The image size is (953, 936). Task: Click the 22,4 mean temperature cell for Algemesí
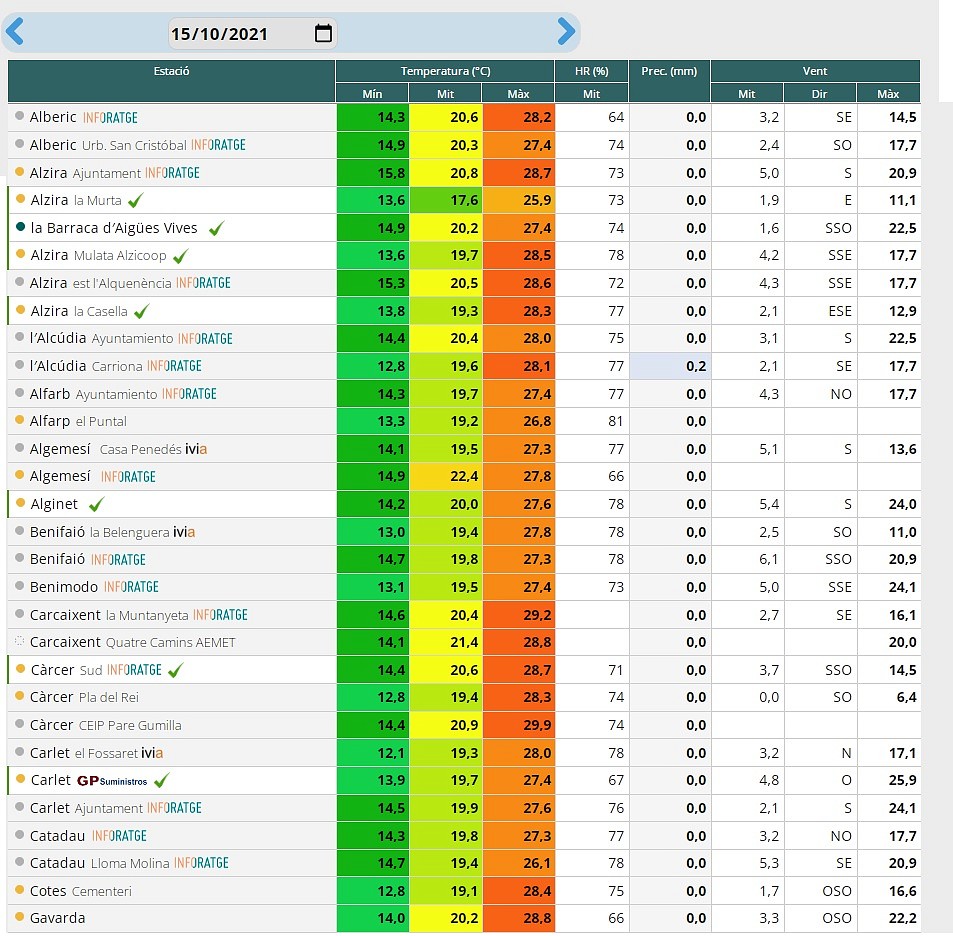point(446,477)
